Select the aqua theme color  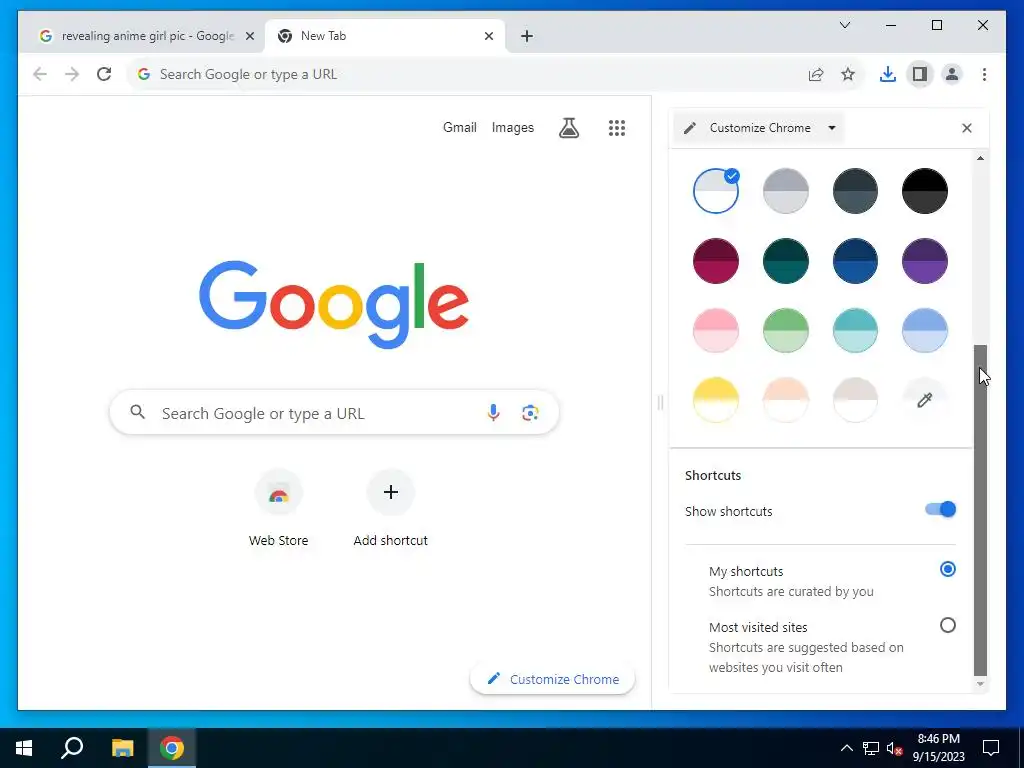click(x=855, y=330)
